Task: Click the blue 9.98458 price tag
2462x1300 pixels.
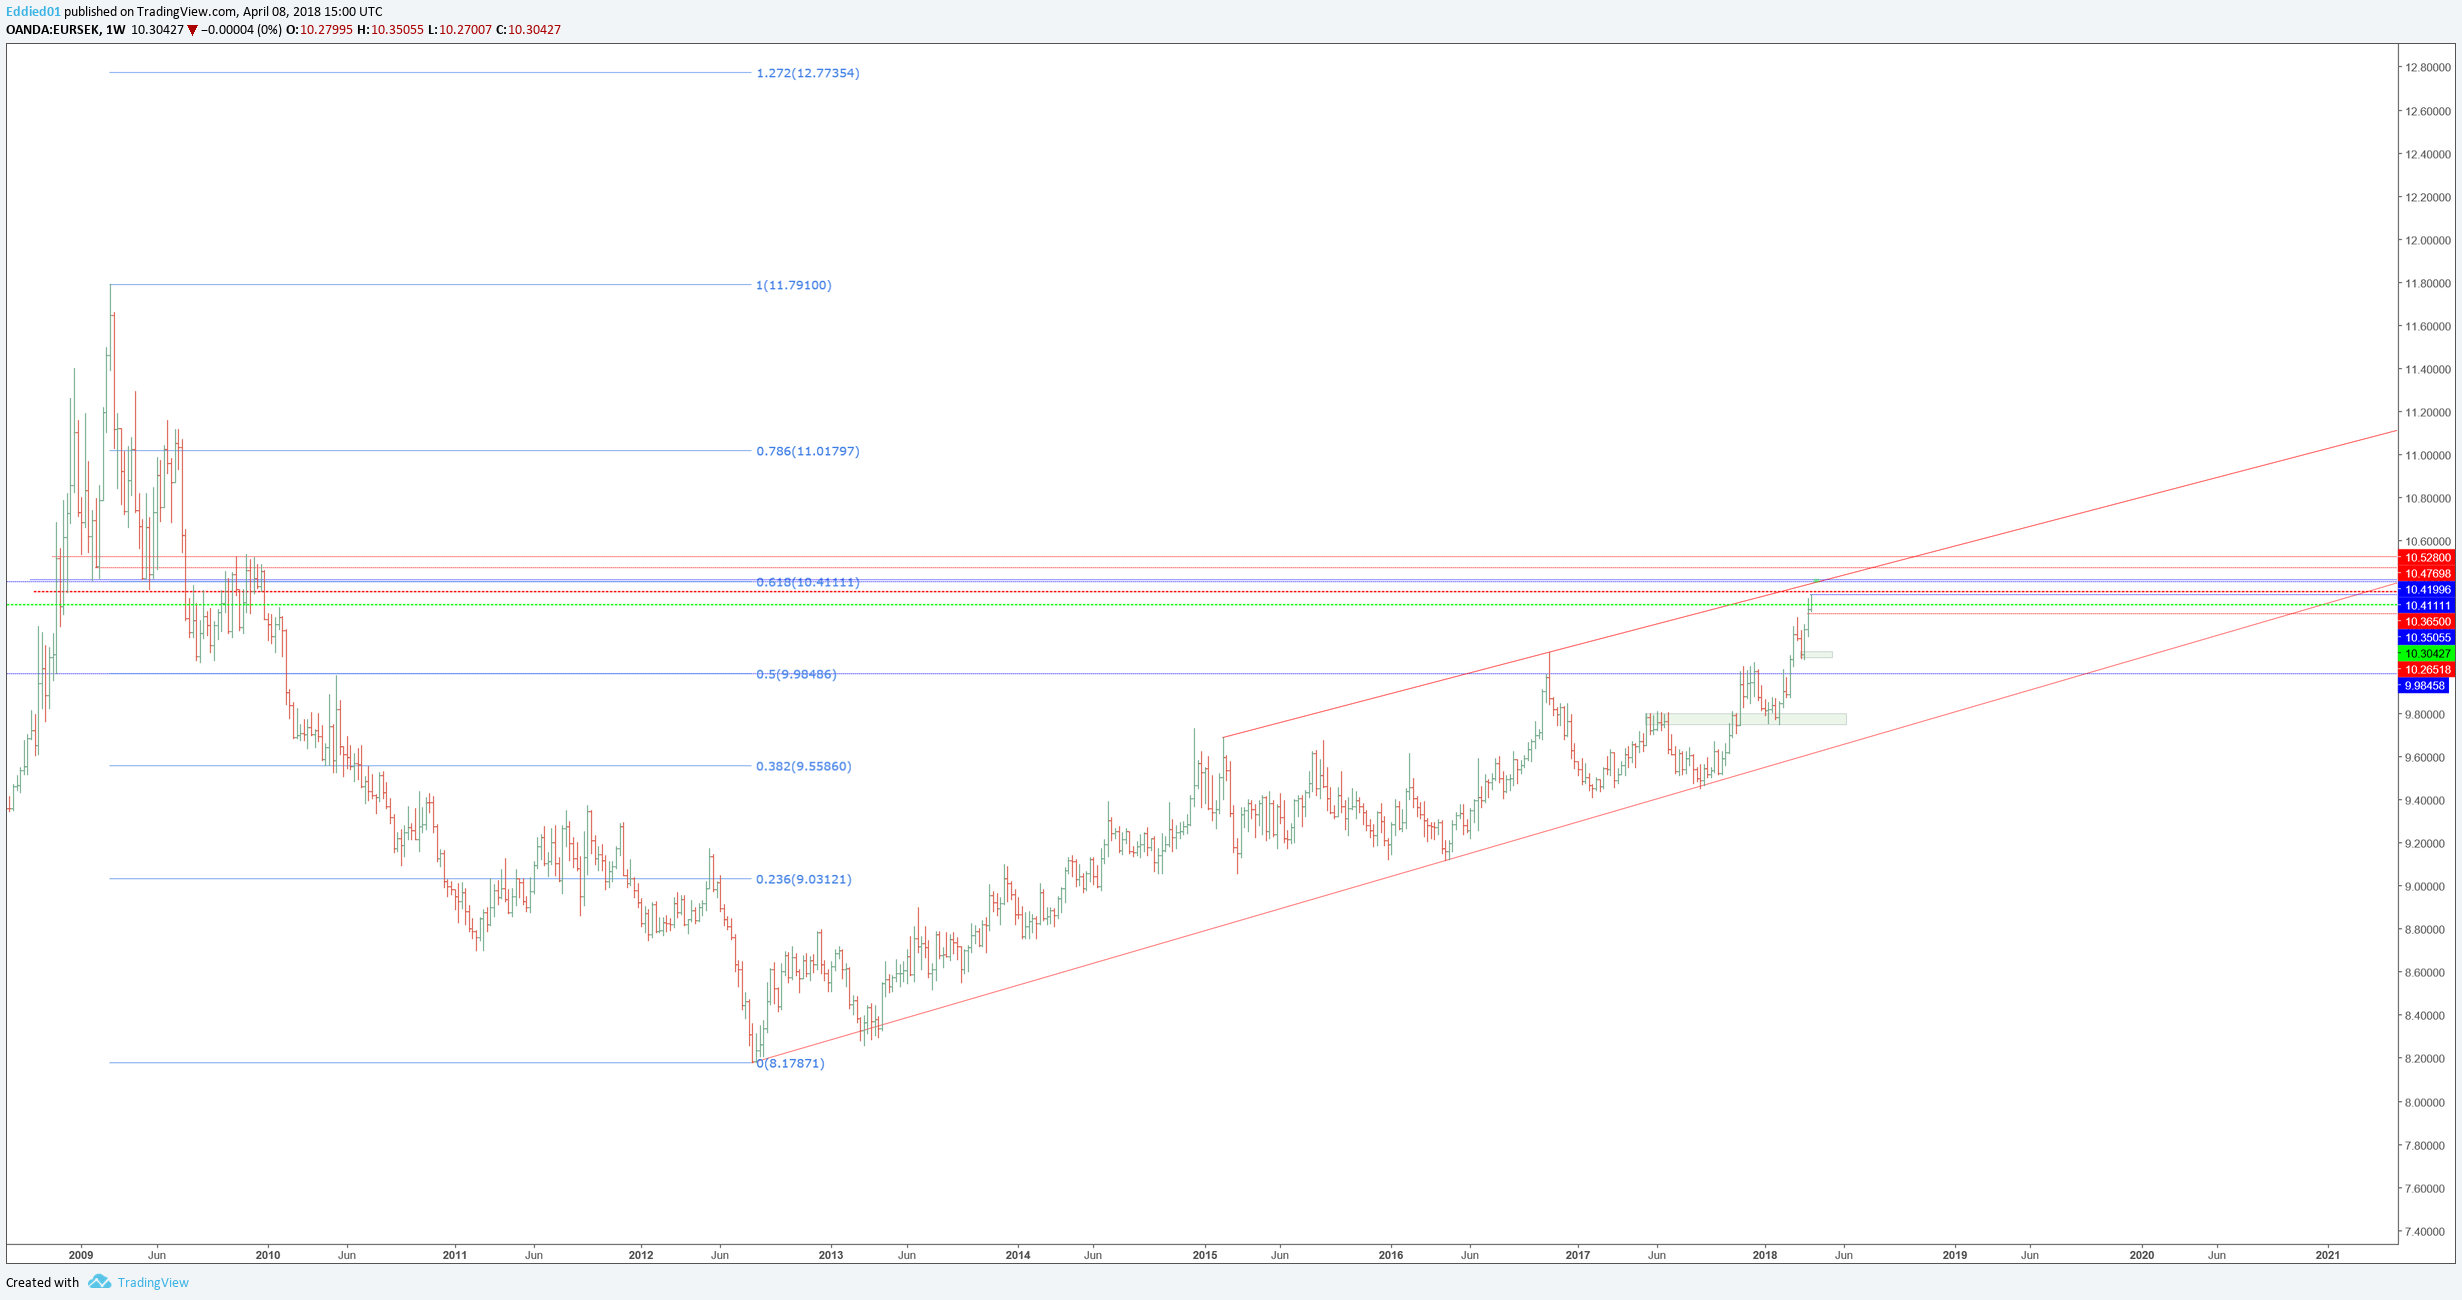Action: 2424,686
